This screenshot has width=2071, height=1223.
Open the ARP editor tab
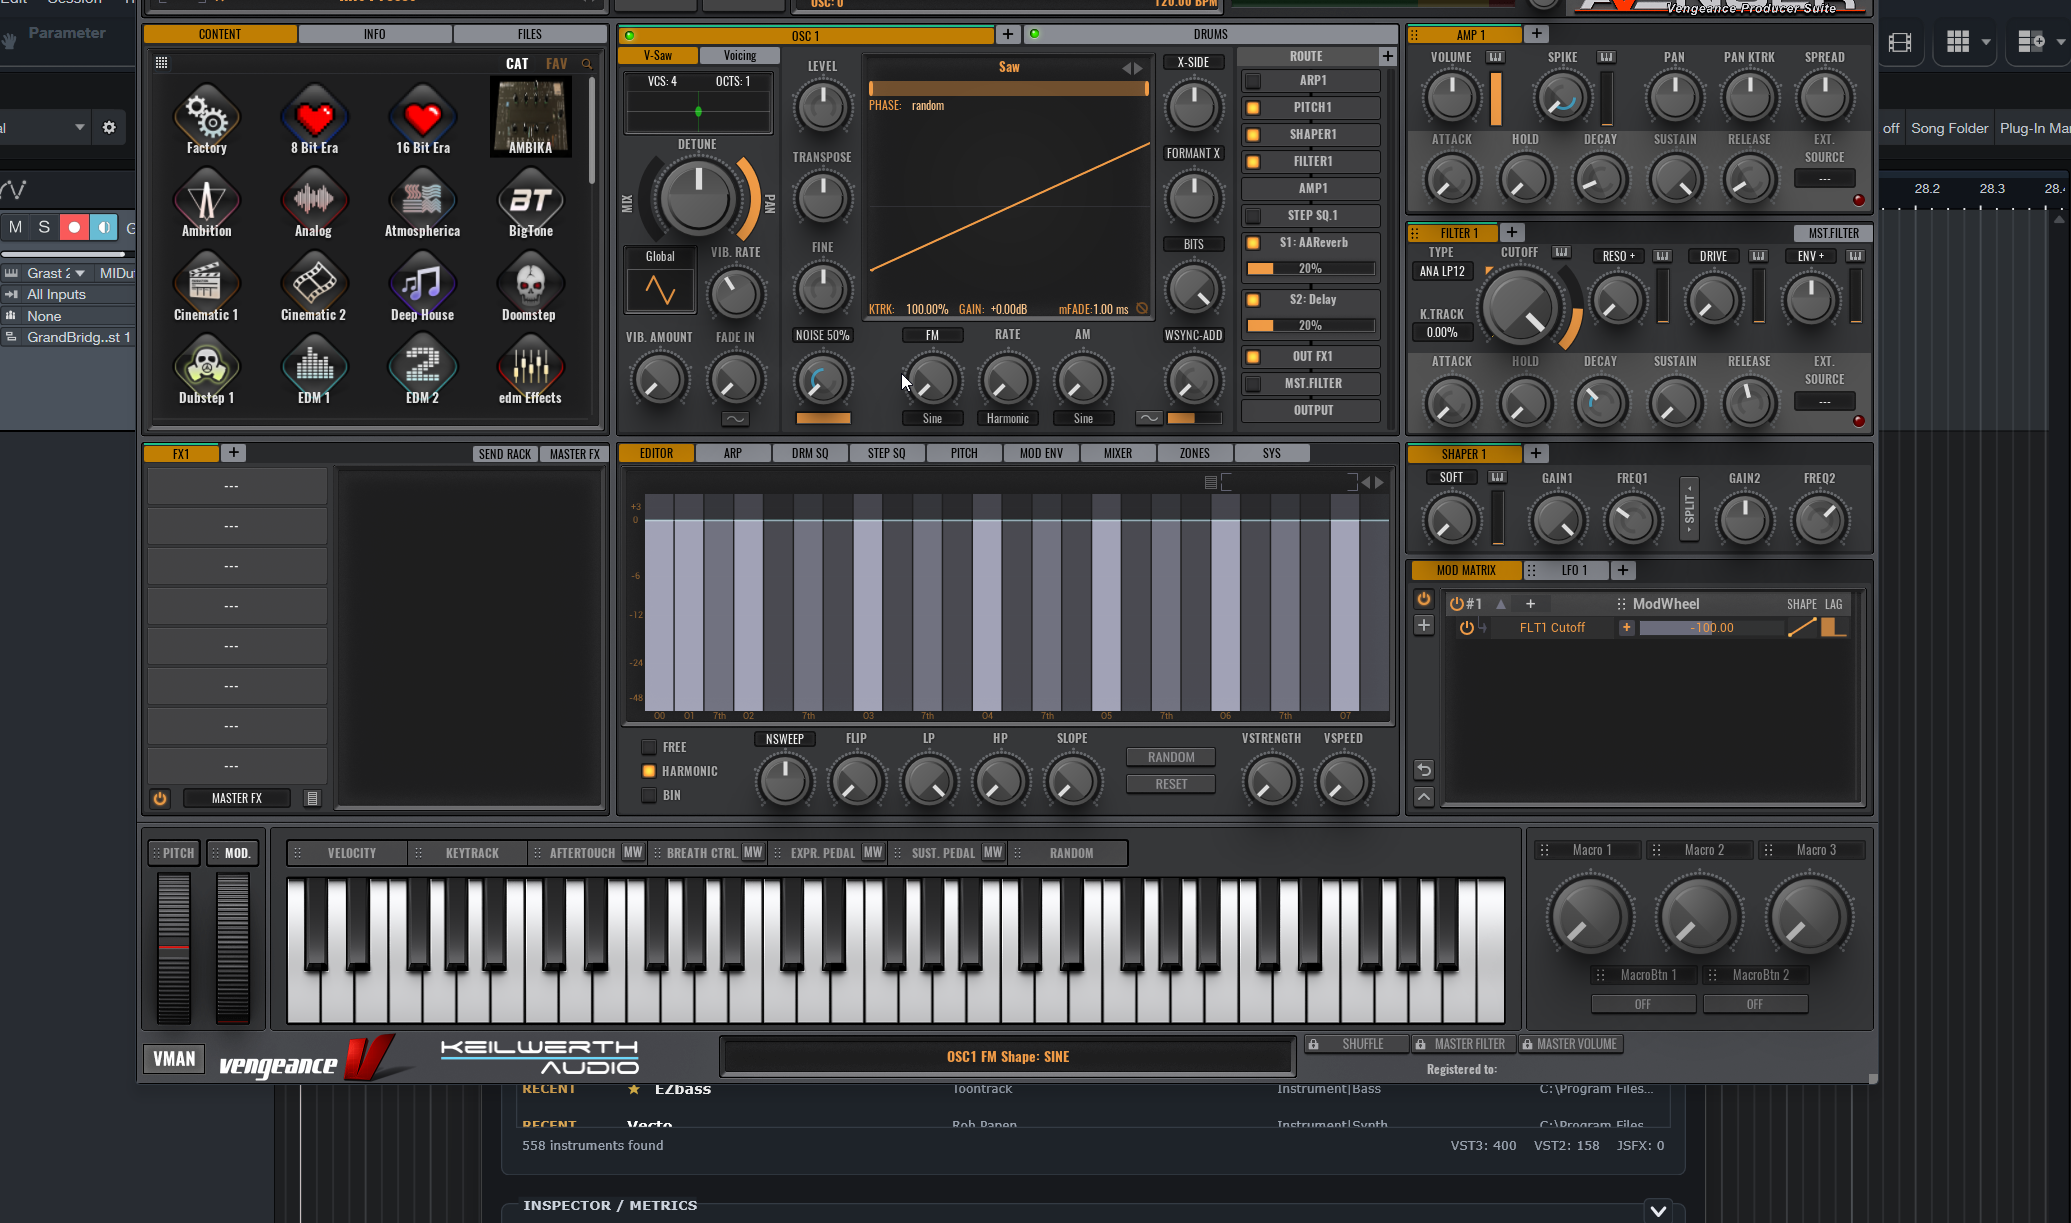pos(733,453)
